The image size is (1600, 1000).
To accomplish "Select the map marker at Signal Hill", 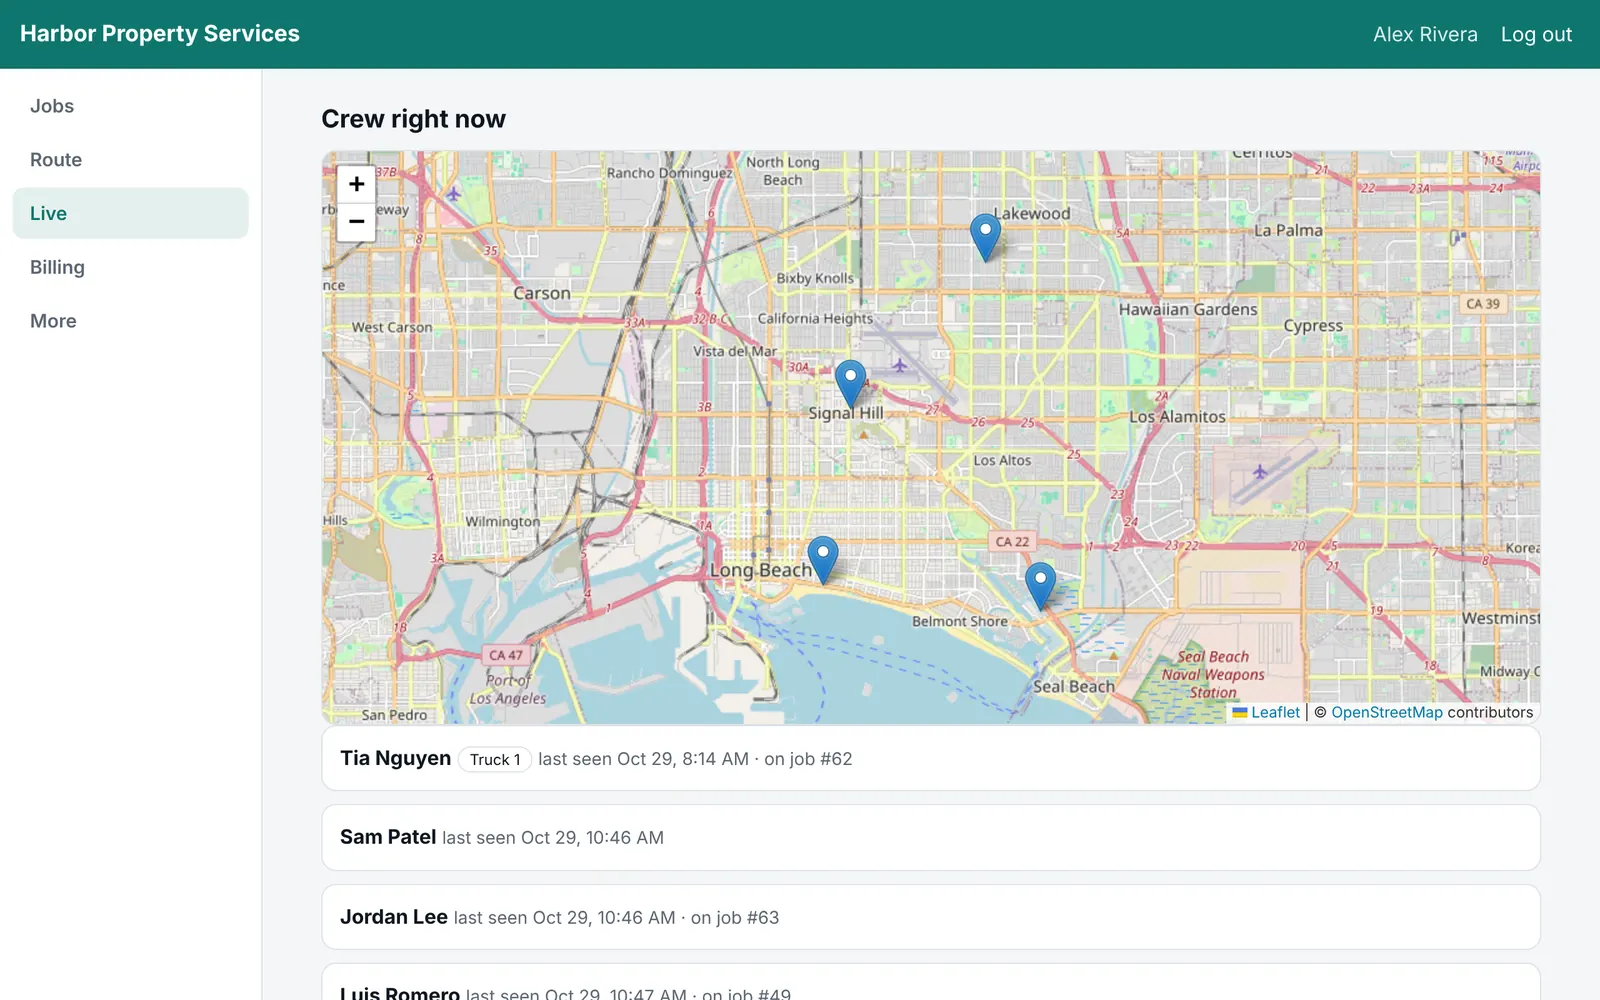I will tap(850, 384).
